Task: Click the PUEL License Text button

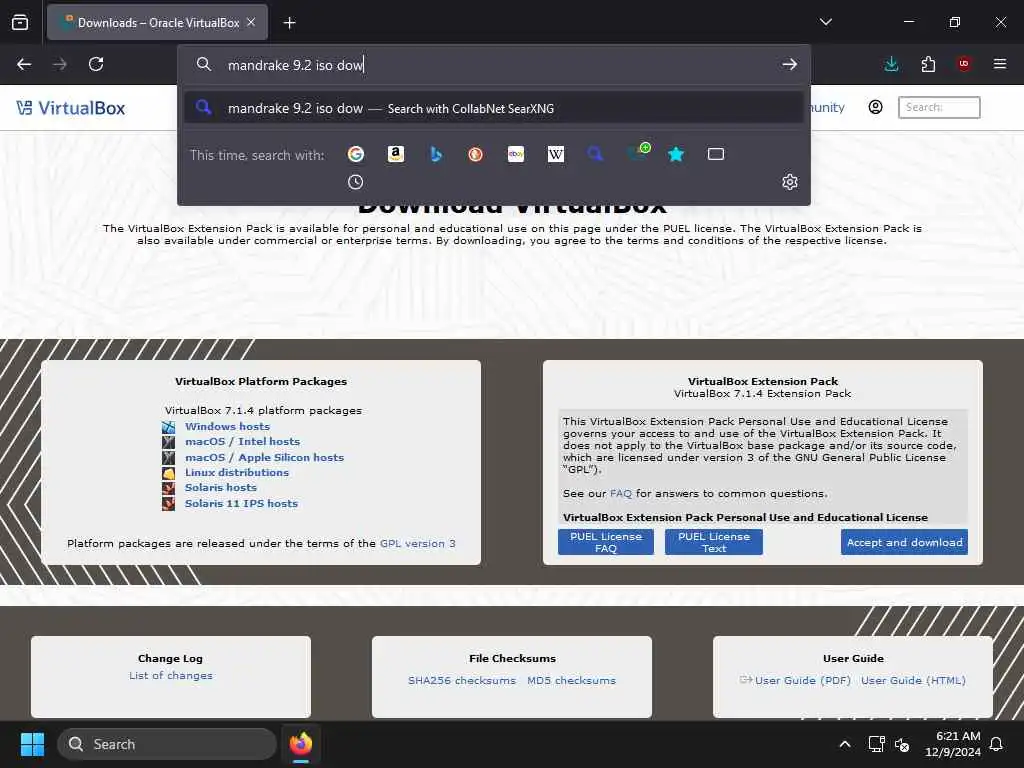Action: 714,542
